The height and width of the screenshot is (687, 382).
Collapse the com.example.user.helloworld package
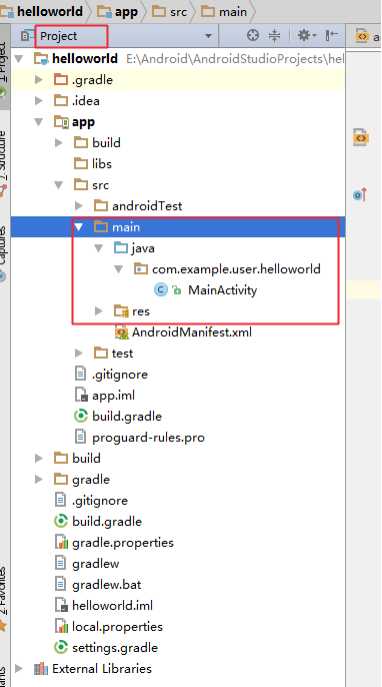coord(118,269)
